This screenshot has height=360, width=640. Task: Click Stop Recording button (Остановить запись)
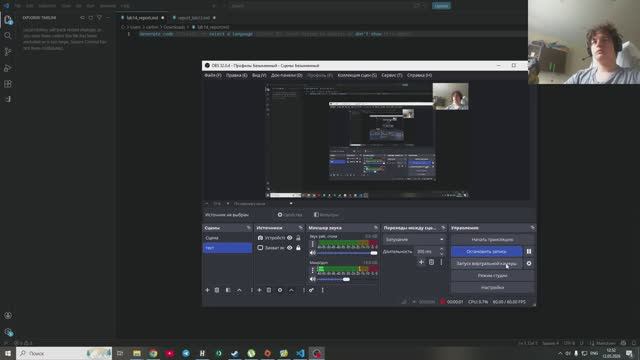[487, 251]
